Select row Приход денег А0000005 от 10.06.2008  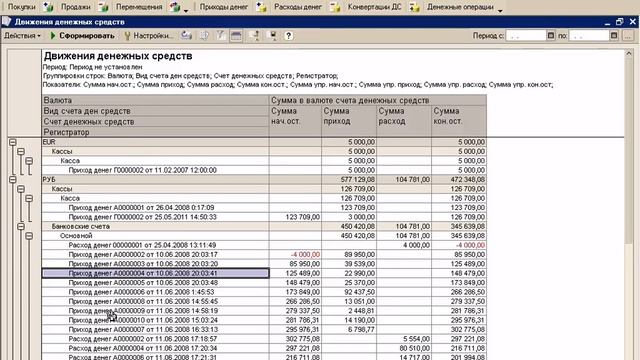[x=155, y=283]
